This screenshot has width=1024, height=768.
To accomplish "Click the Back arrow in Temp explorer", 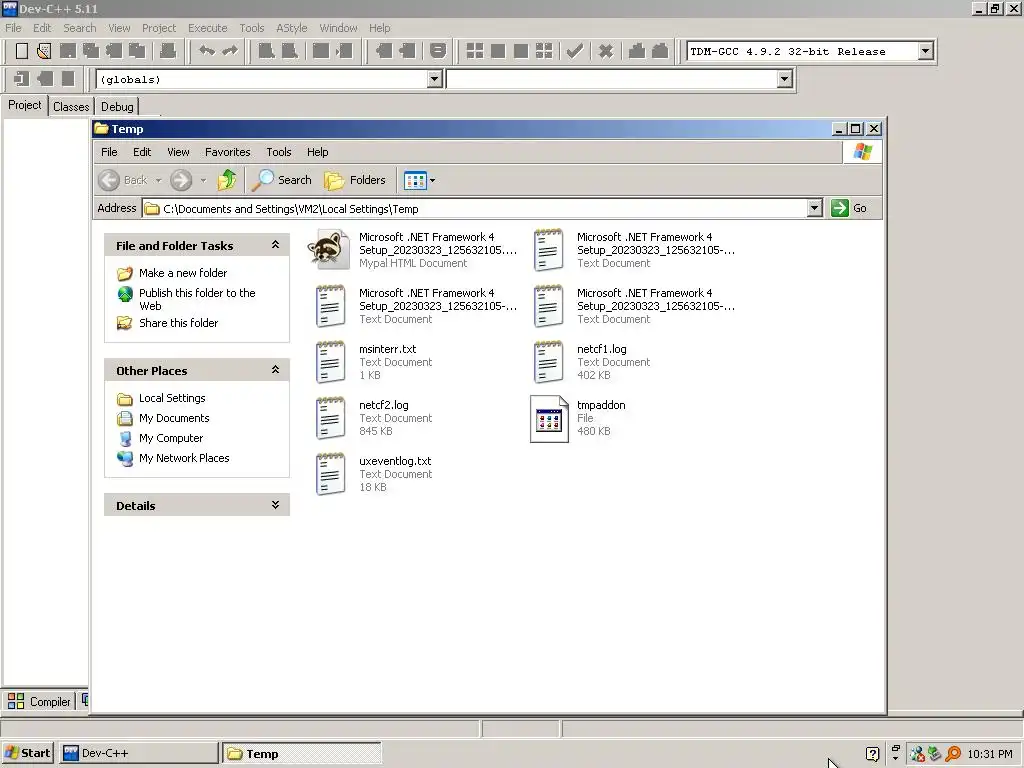I will click(109, 180).
